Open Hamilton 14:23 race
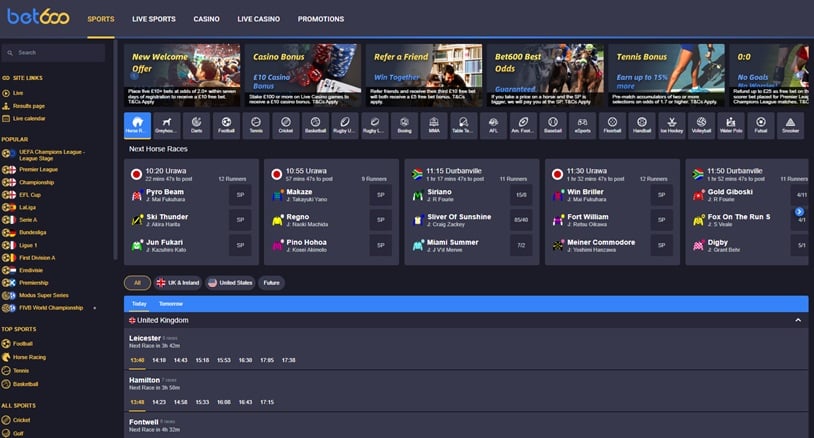Screen dimensions: 814x438 pyautogui.click(x=159, y=402)
